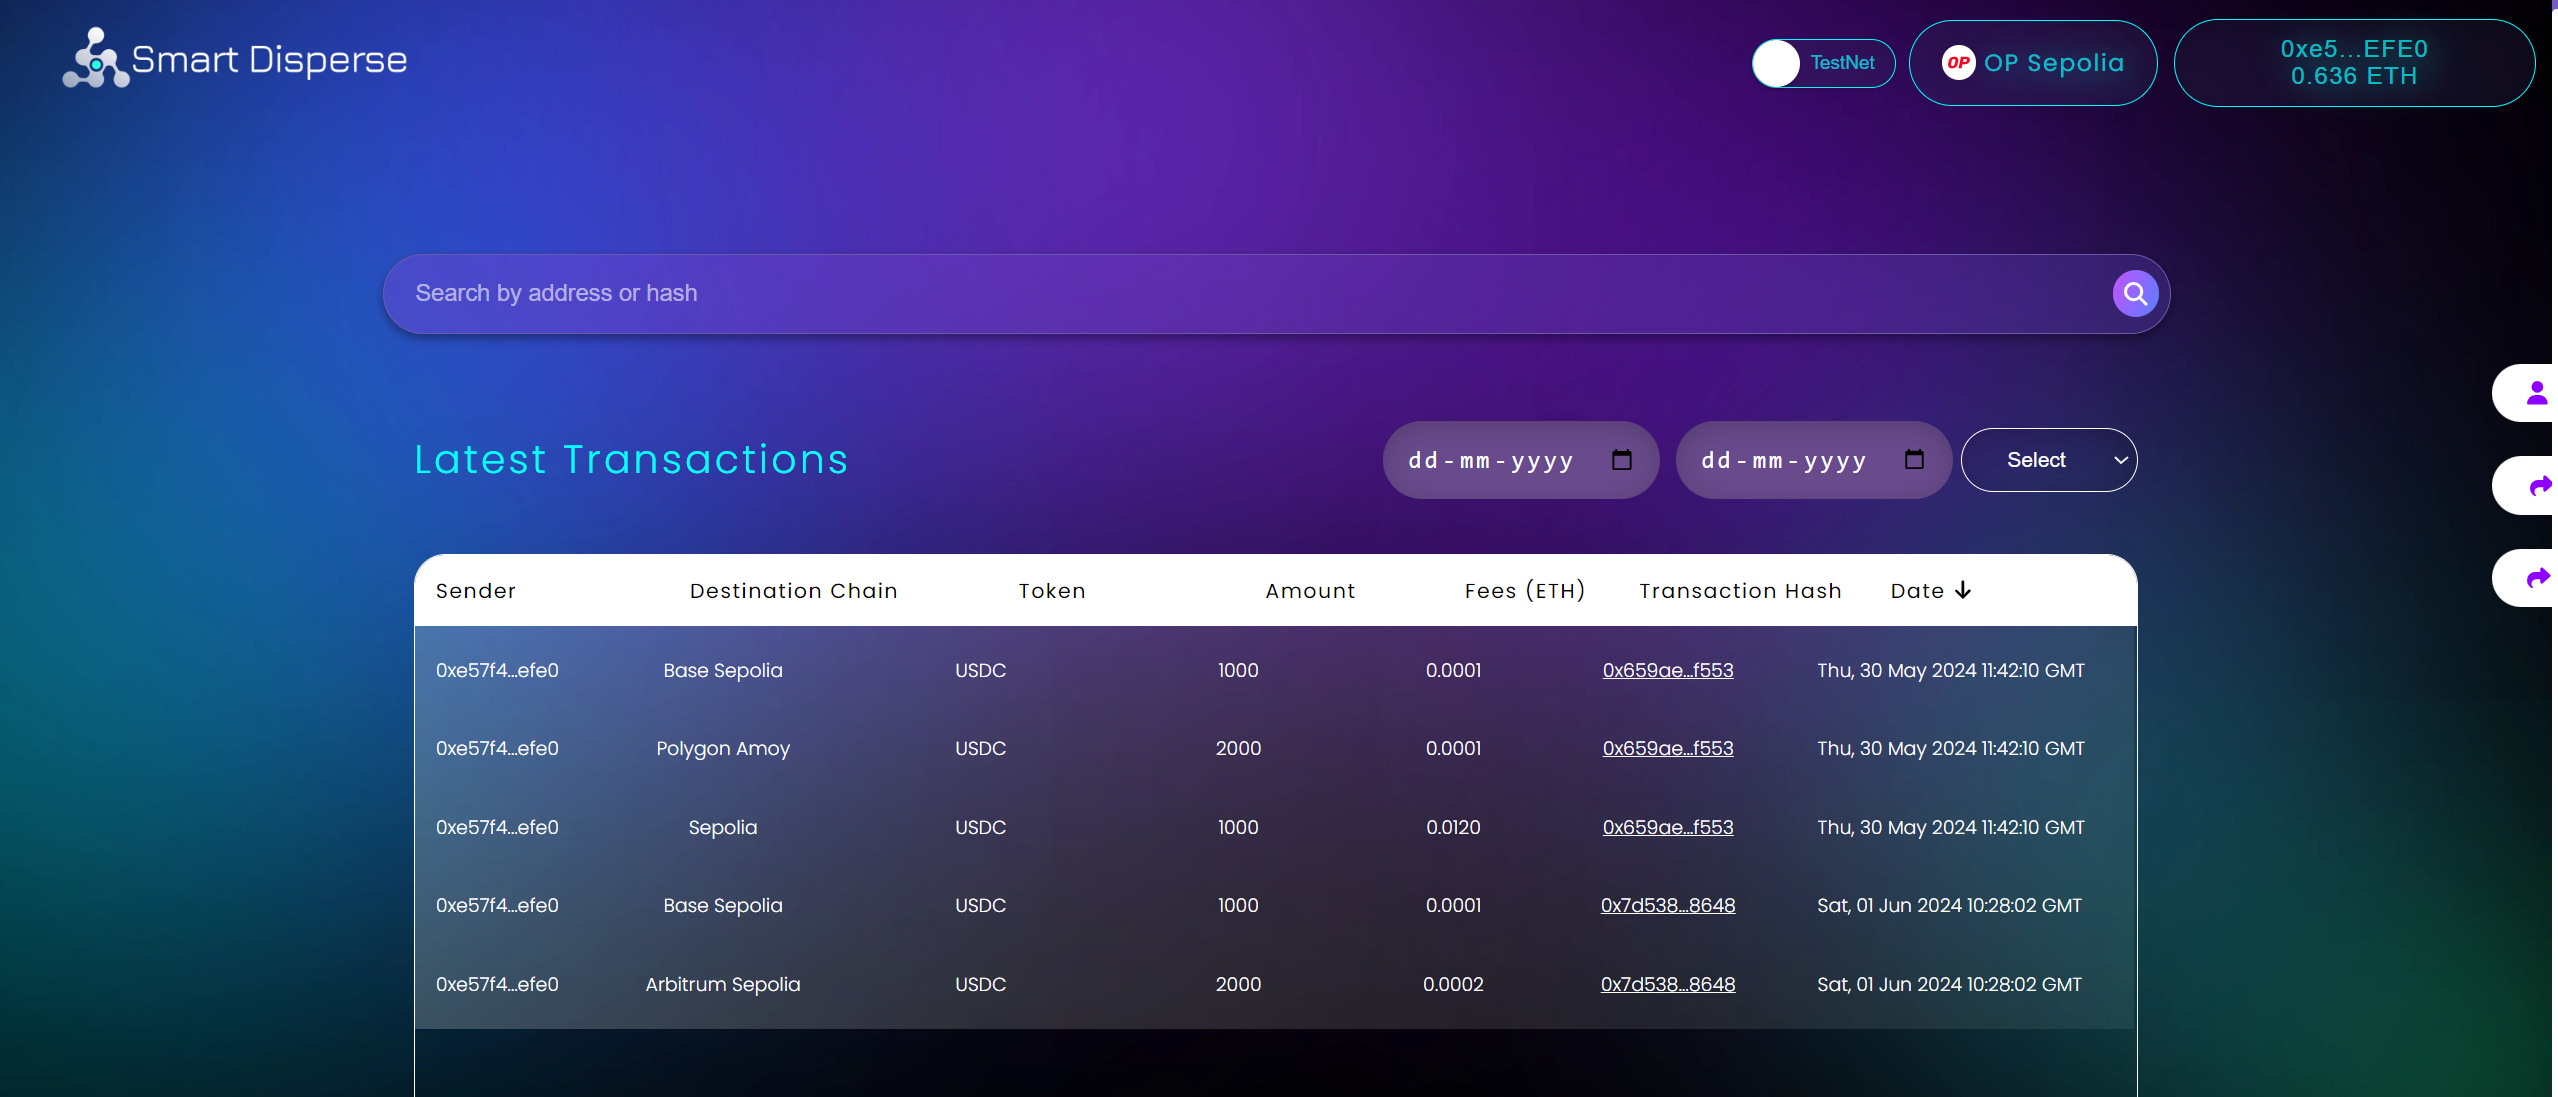Click the magnifying glass search button

click(x=2134, y=294)
